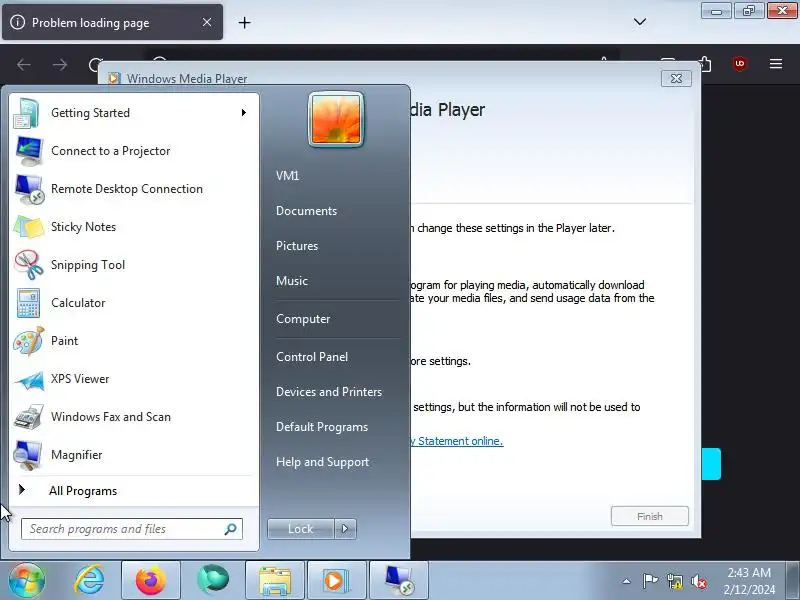Viewport: 800px width, 600px height.
Task: Switch to Windows Media Player taskbar button
Action: click(337, 581)
